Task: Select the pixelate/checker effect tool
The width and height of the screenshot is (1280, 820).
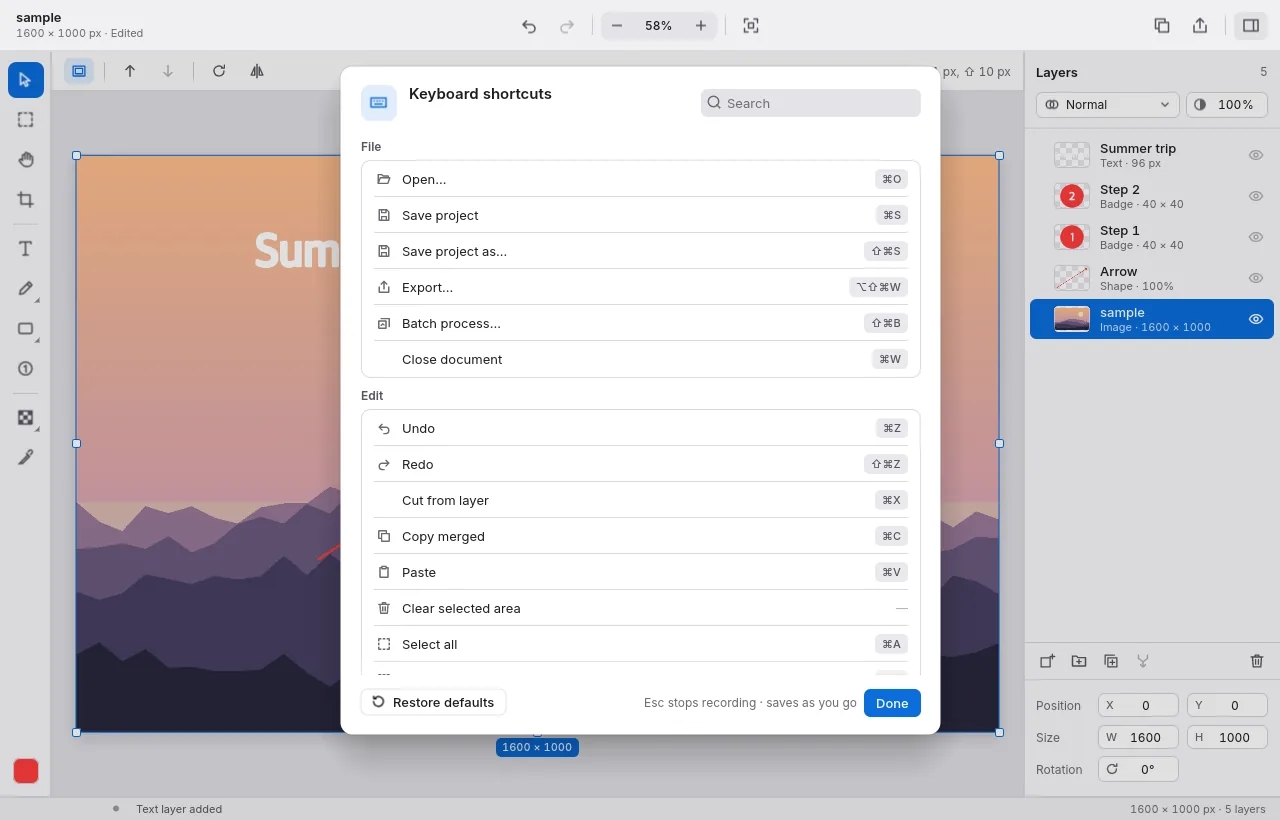Action: coord(26,417)
